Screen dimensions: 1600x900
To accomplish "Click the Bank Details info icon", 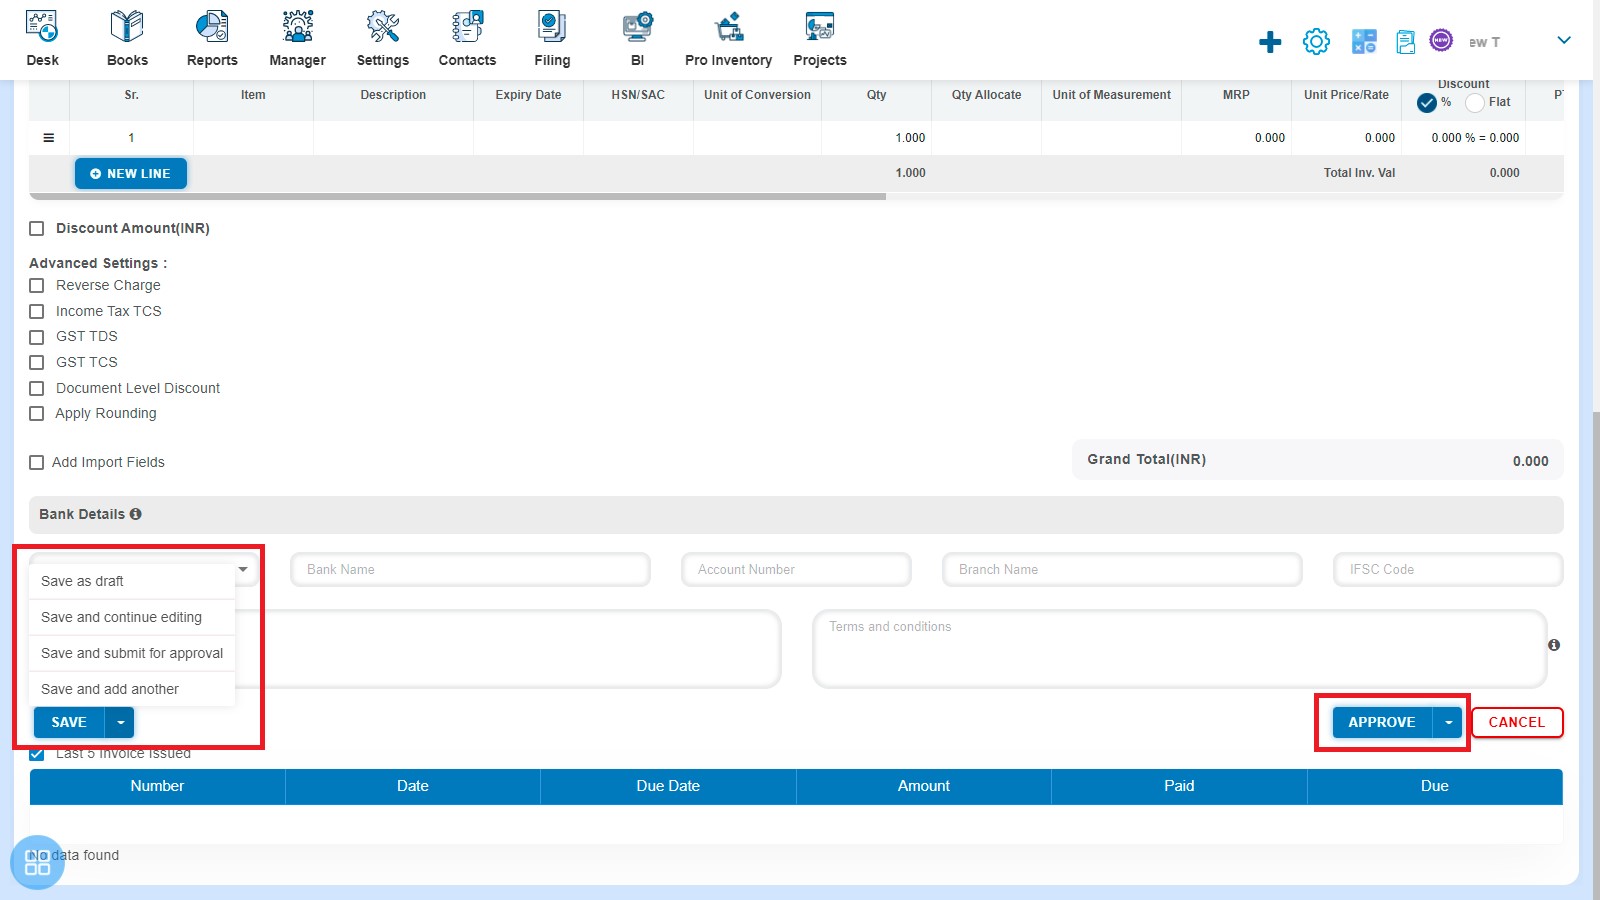I will point(135,514).
